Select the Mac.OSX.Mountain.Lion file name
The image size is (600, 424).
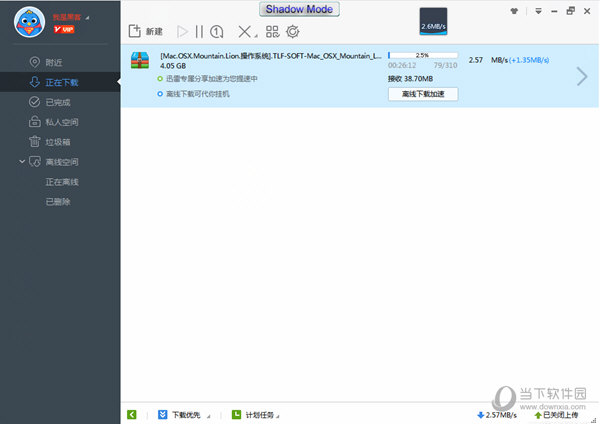[271, 56]
